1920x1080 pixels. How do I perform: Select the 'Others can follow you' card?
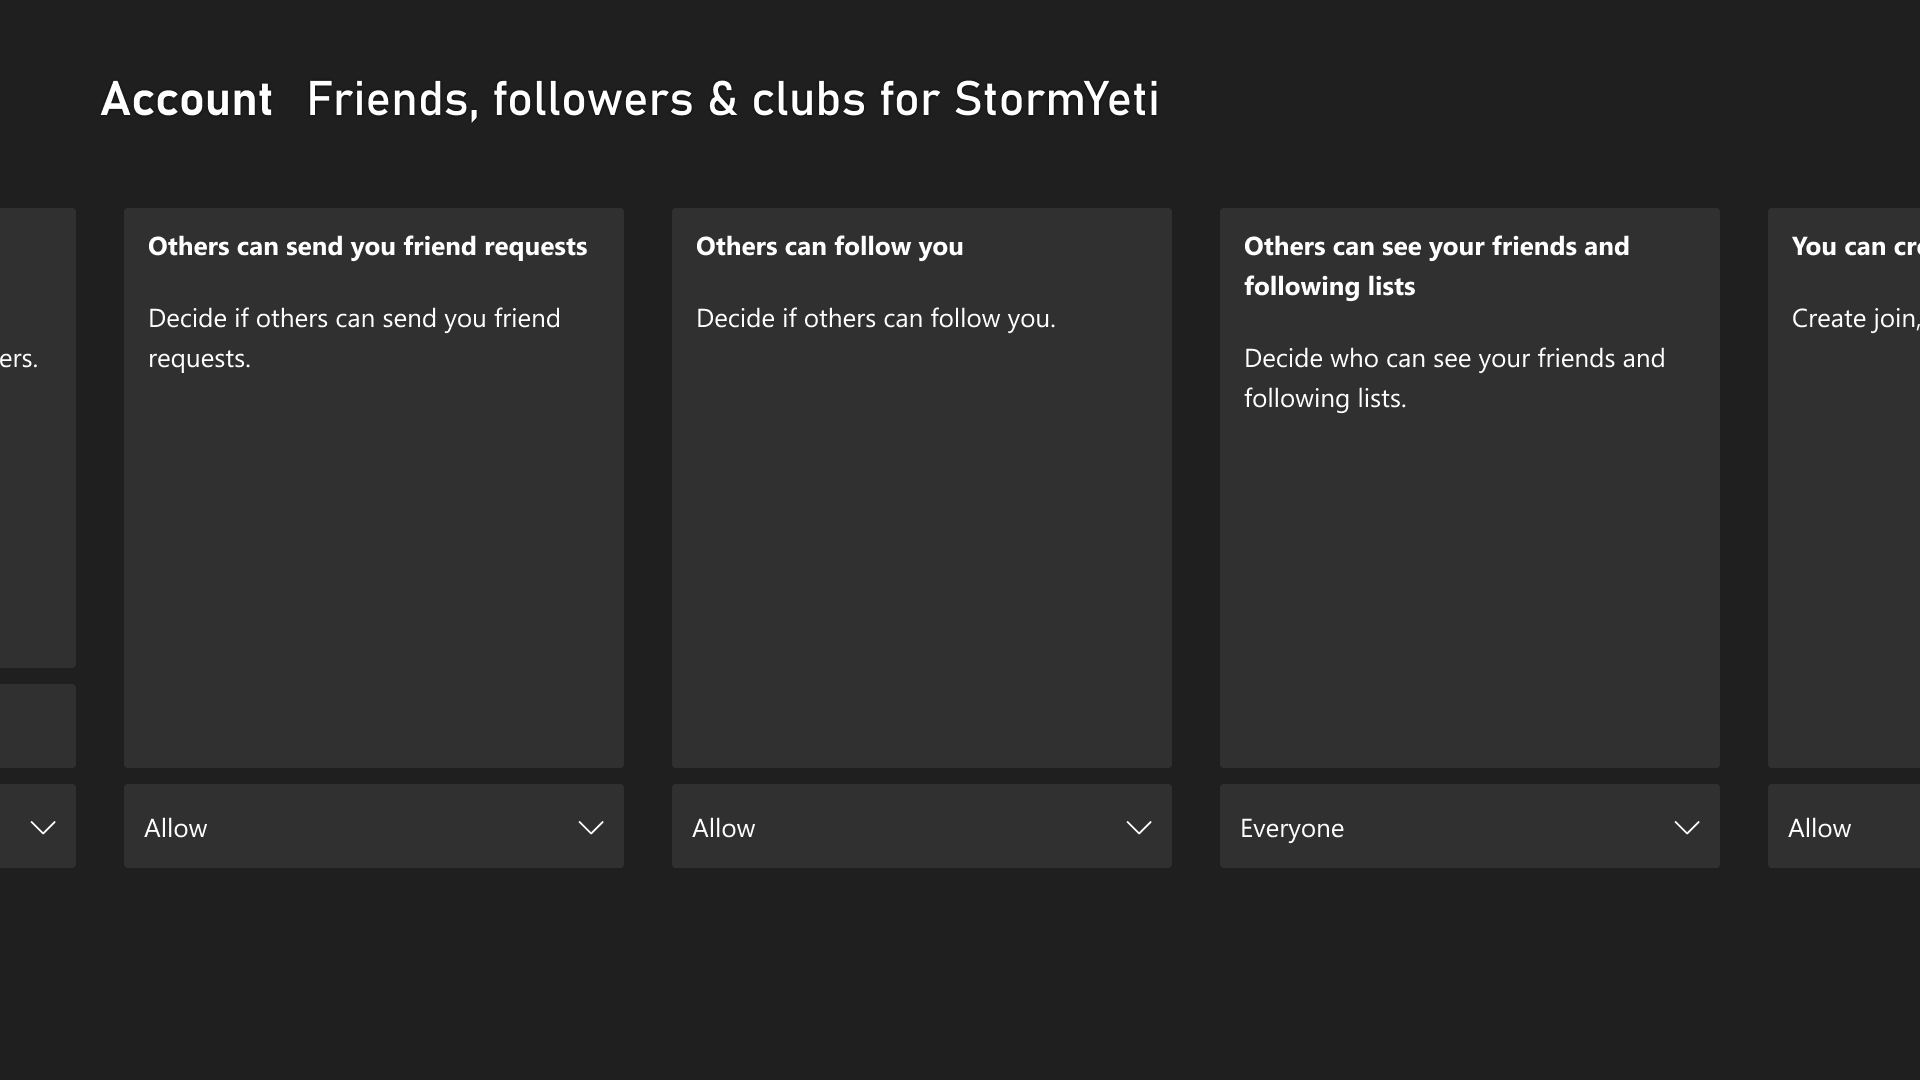(x=920, y=487)
